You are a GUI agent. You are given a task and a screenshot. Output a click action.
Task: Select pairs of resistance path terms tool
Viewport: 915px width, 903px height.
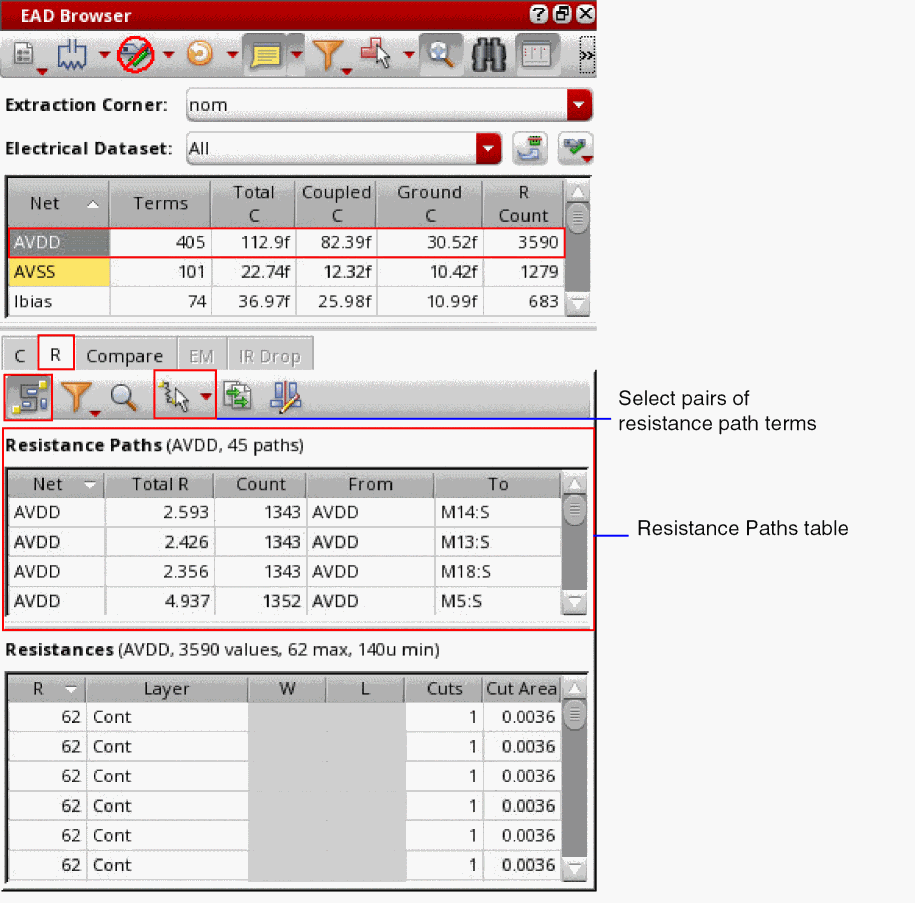[176, 397]
